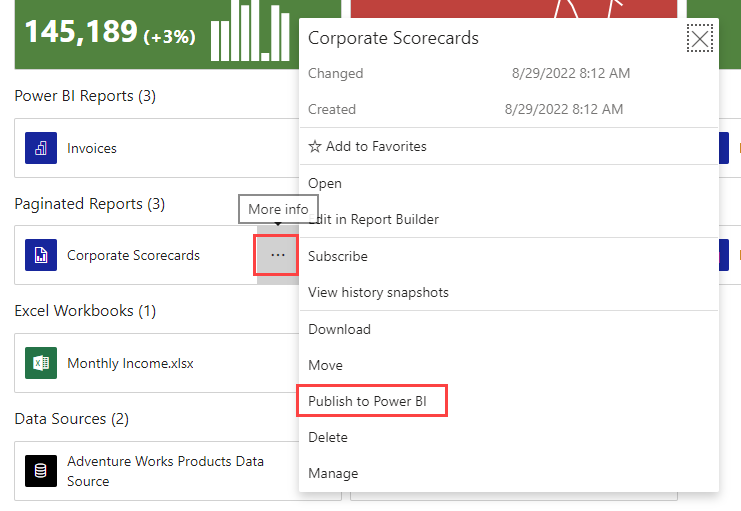Image resolution: width=741 pixels, height=511 pixels.
Task: Choose Edit in Report Builder
Action: tap(509, 219)
